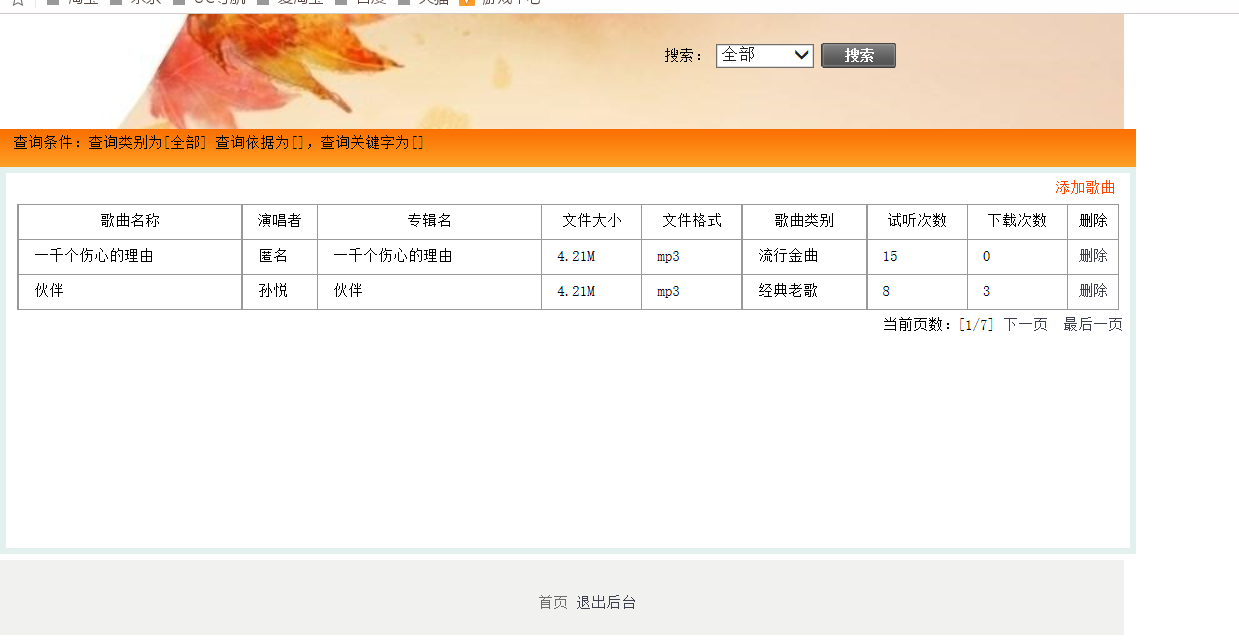Click mp3 format in 流行金曲 row
The width and height of the screenshot is (1239, 644).
(x=668, y=257)
